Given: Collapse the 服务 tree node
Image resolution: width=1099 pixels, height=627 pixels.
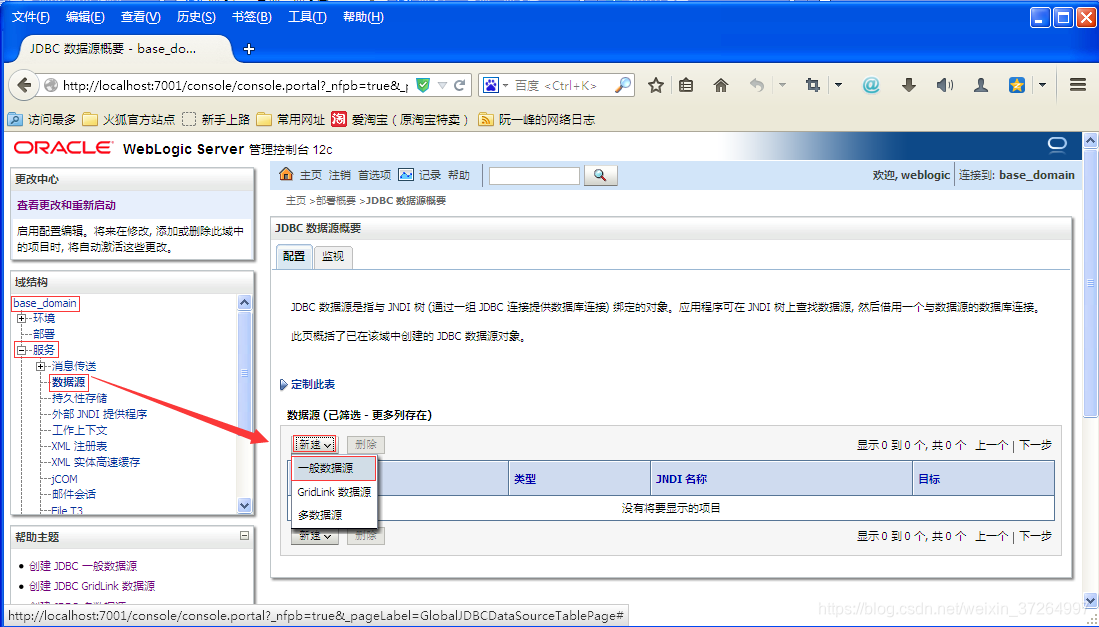Looking at the screenshot, I should [22, 350].
